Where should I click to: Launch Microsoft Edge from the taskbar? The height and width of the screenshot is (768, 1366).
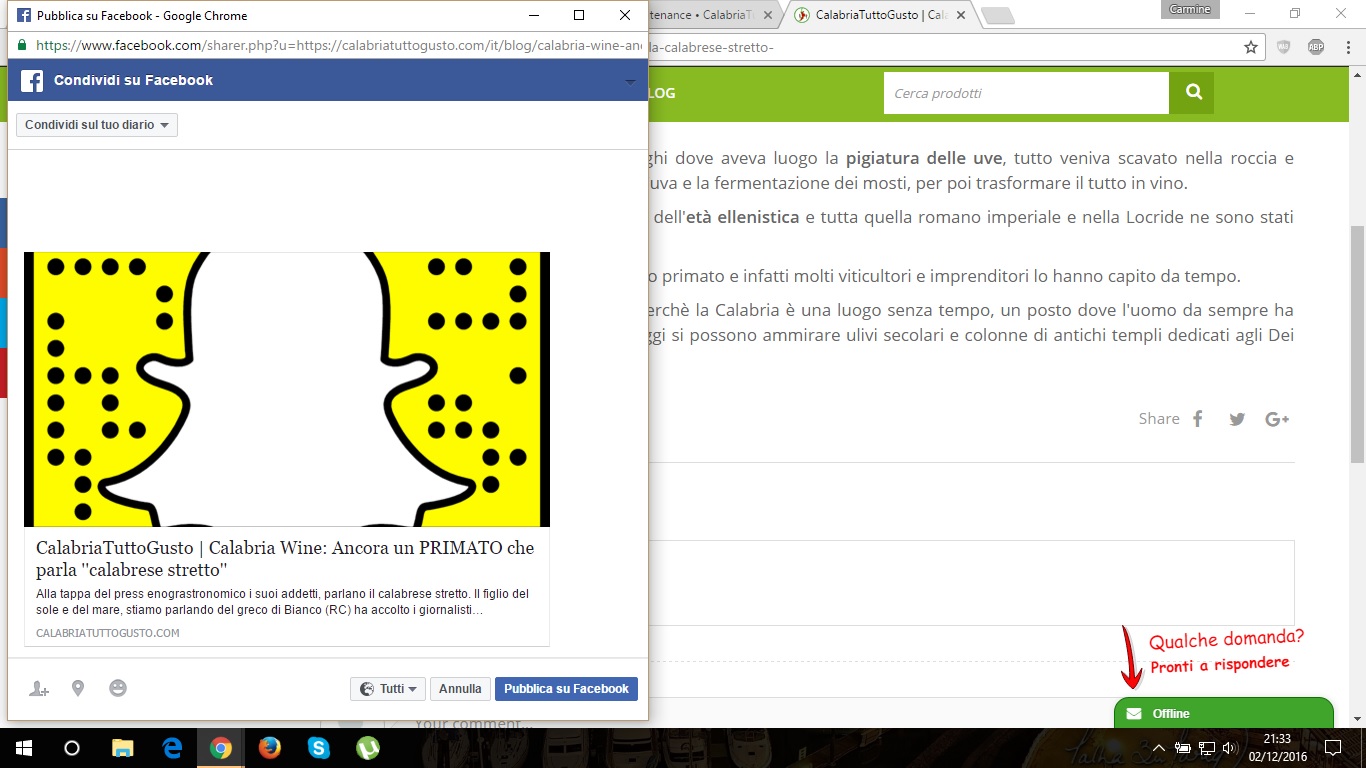172,748
